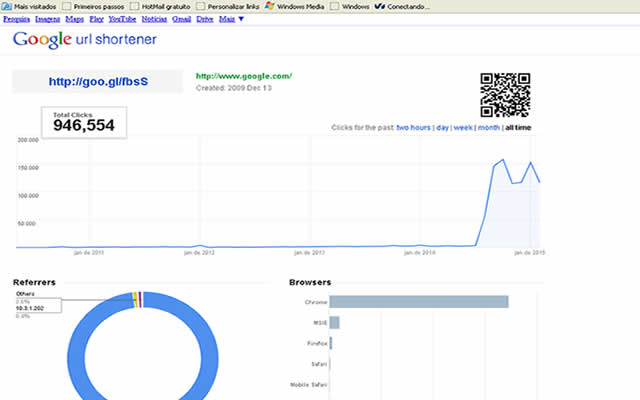Screen dimensions: 640x400
Task: Click the QR code image
Action: coord(504,95)
